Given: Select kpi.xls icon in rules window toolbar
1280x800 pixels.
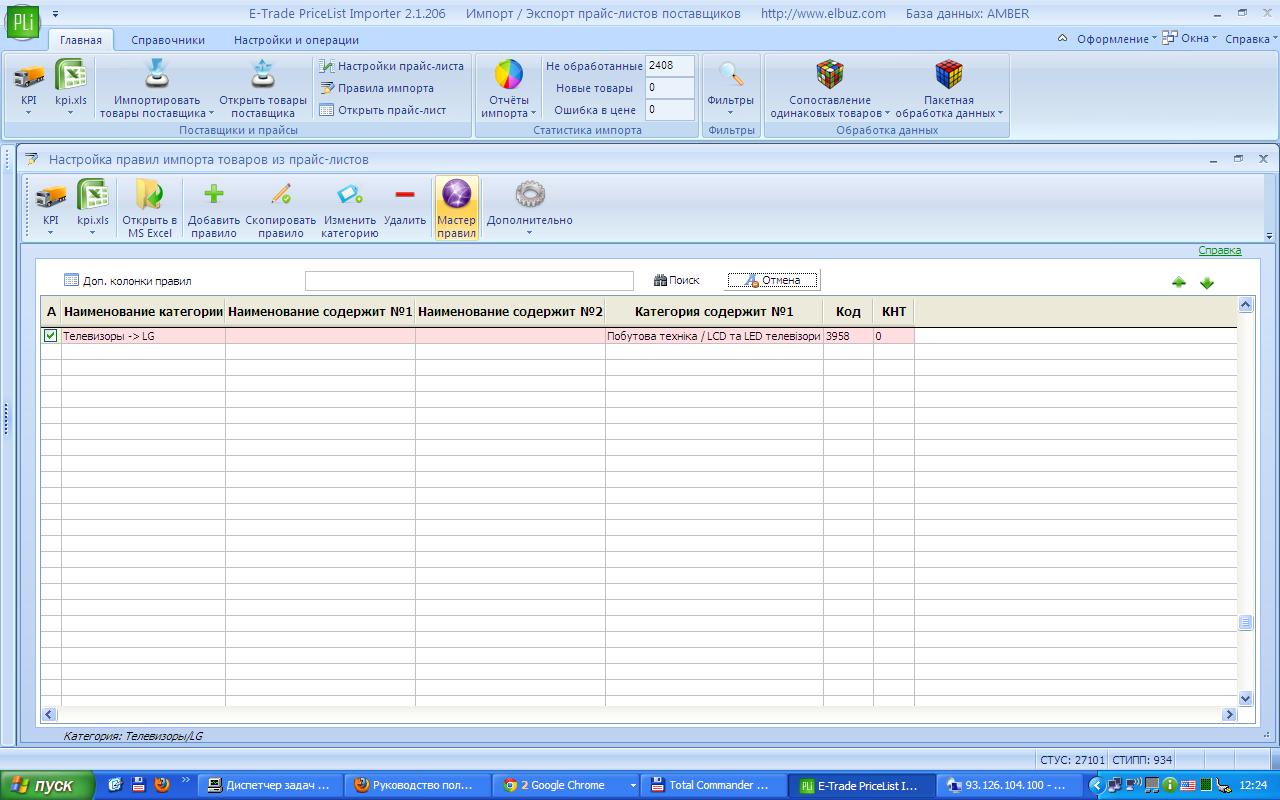Looking at the screenshot, I should click(x=93, y=208).
